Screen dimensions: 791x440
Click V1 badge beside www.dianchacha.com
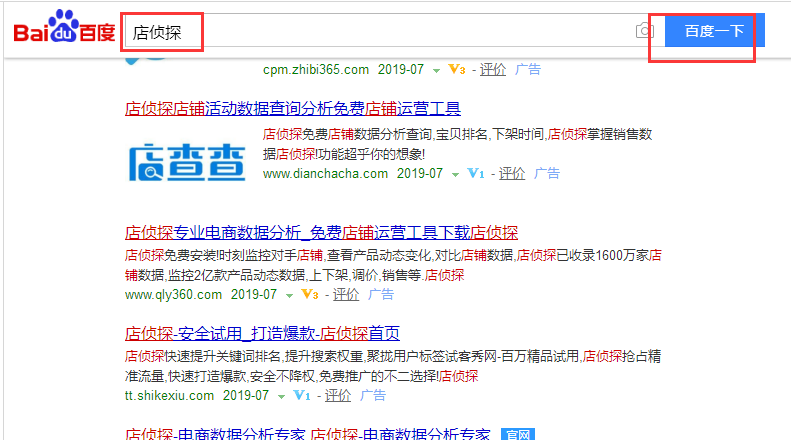click(476, 174)
